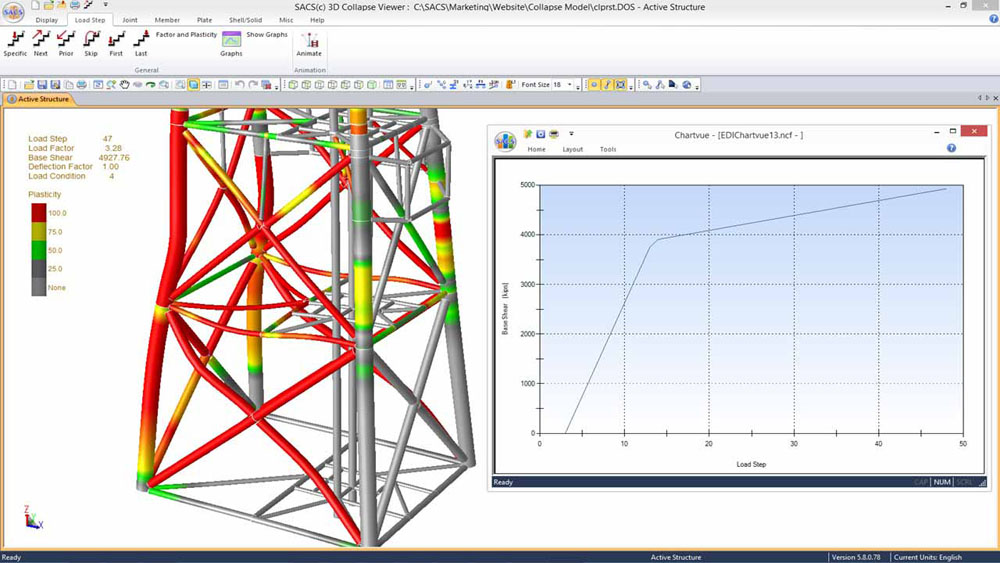Return to the Prior load step
Image resolution: width=1000 pixels, height=563 pixels.
pos(66,44)
